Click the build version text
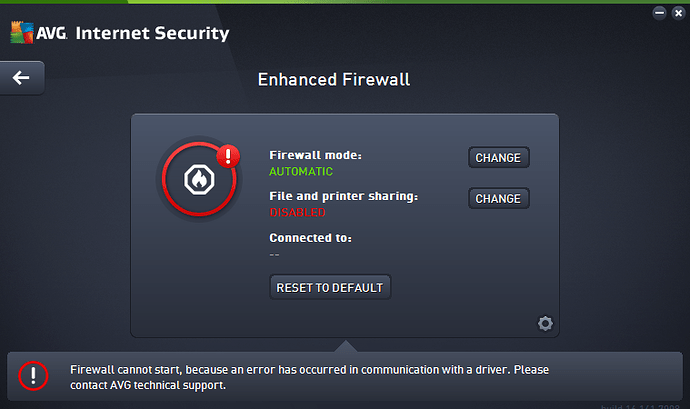690x409 pixels. 640,406
